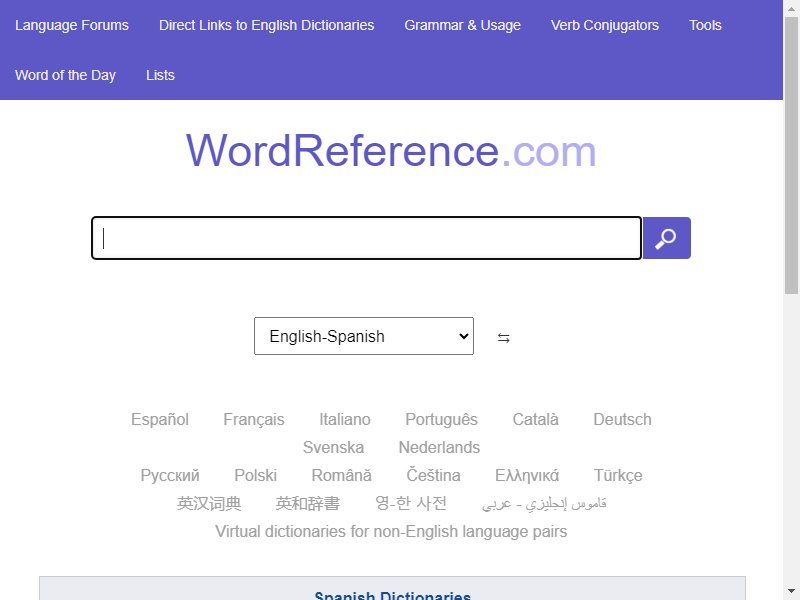Open the Language Forums menu
Viewport: 800px width, 600px height.
(x=72, y=25)
